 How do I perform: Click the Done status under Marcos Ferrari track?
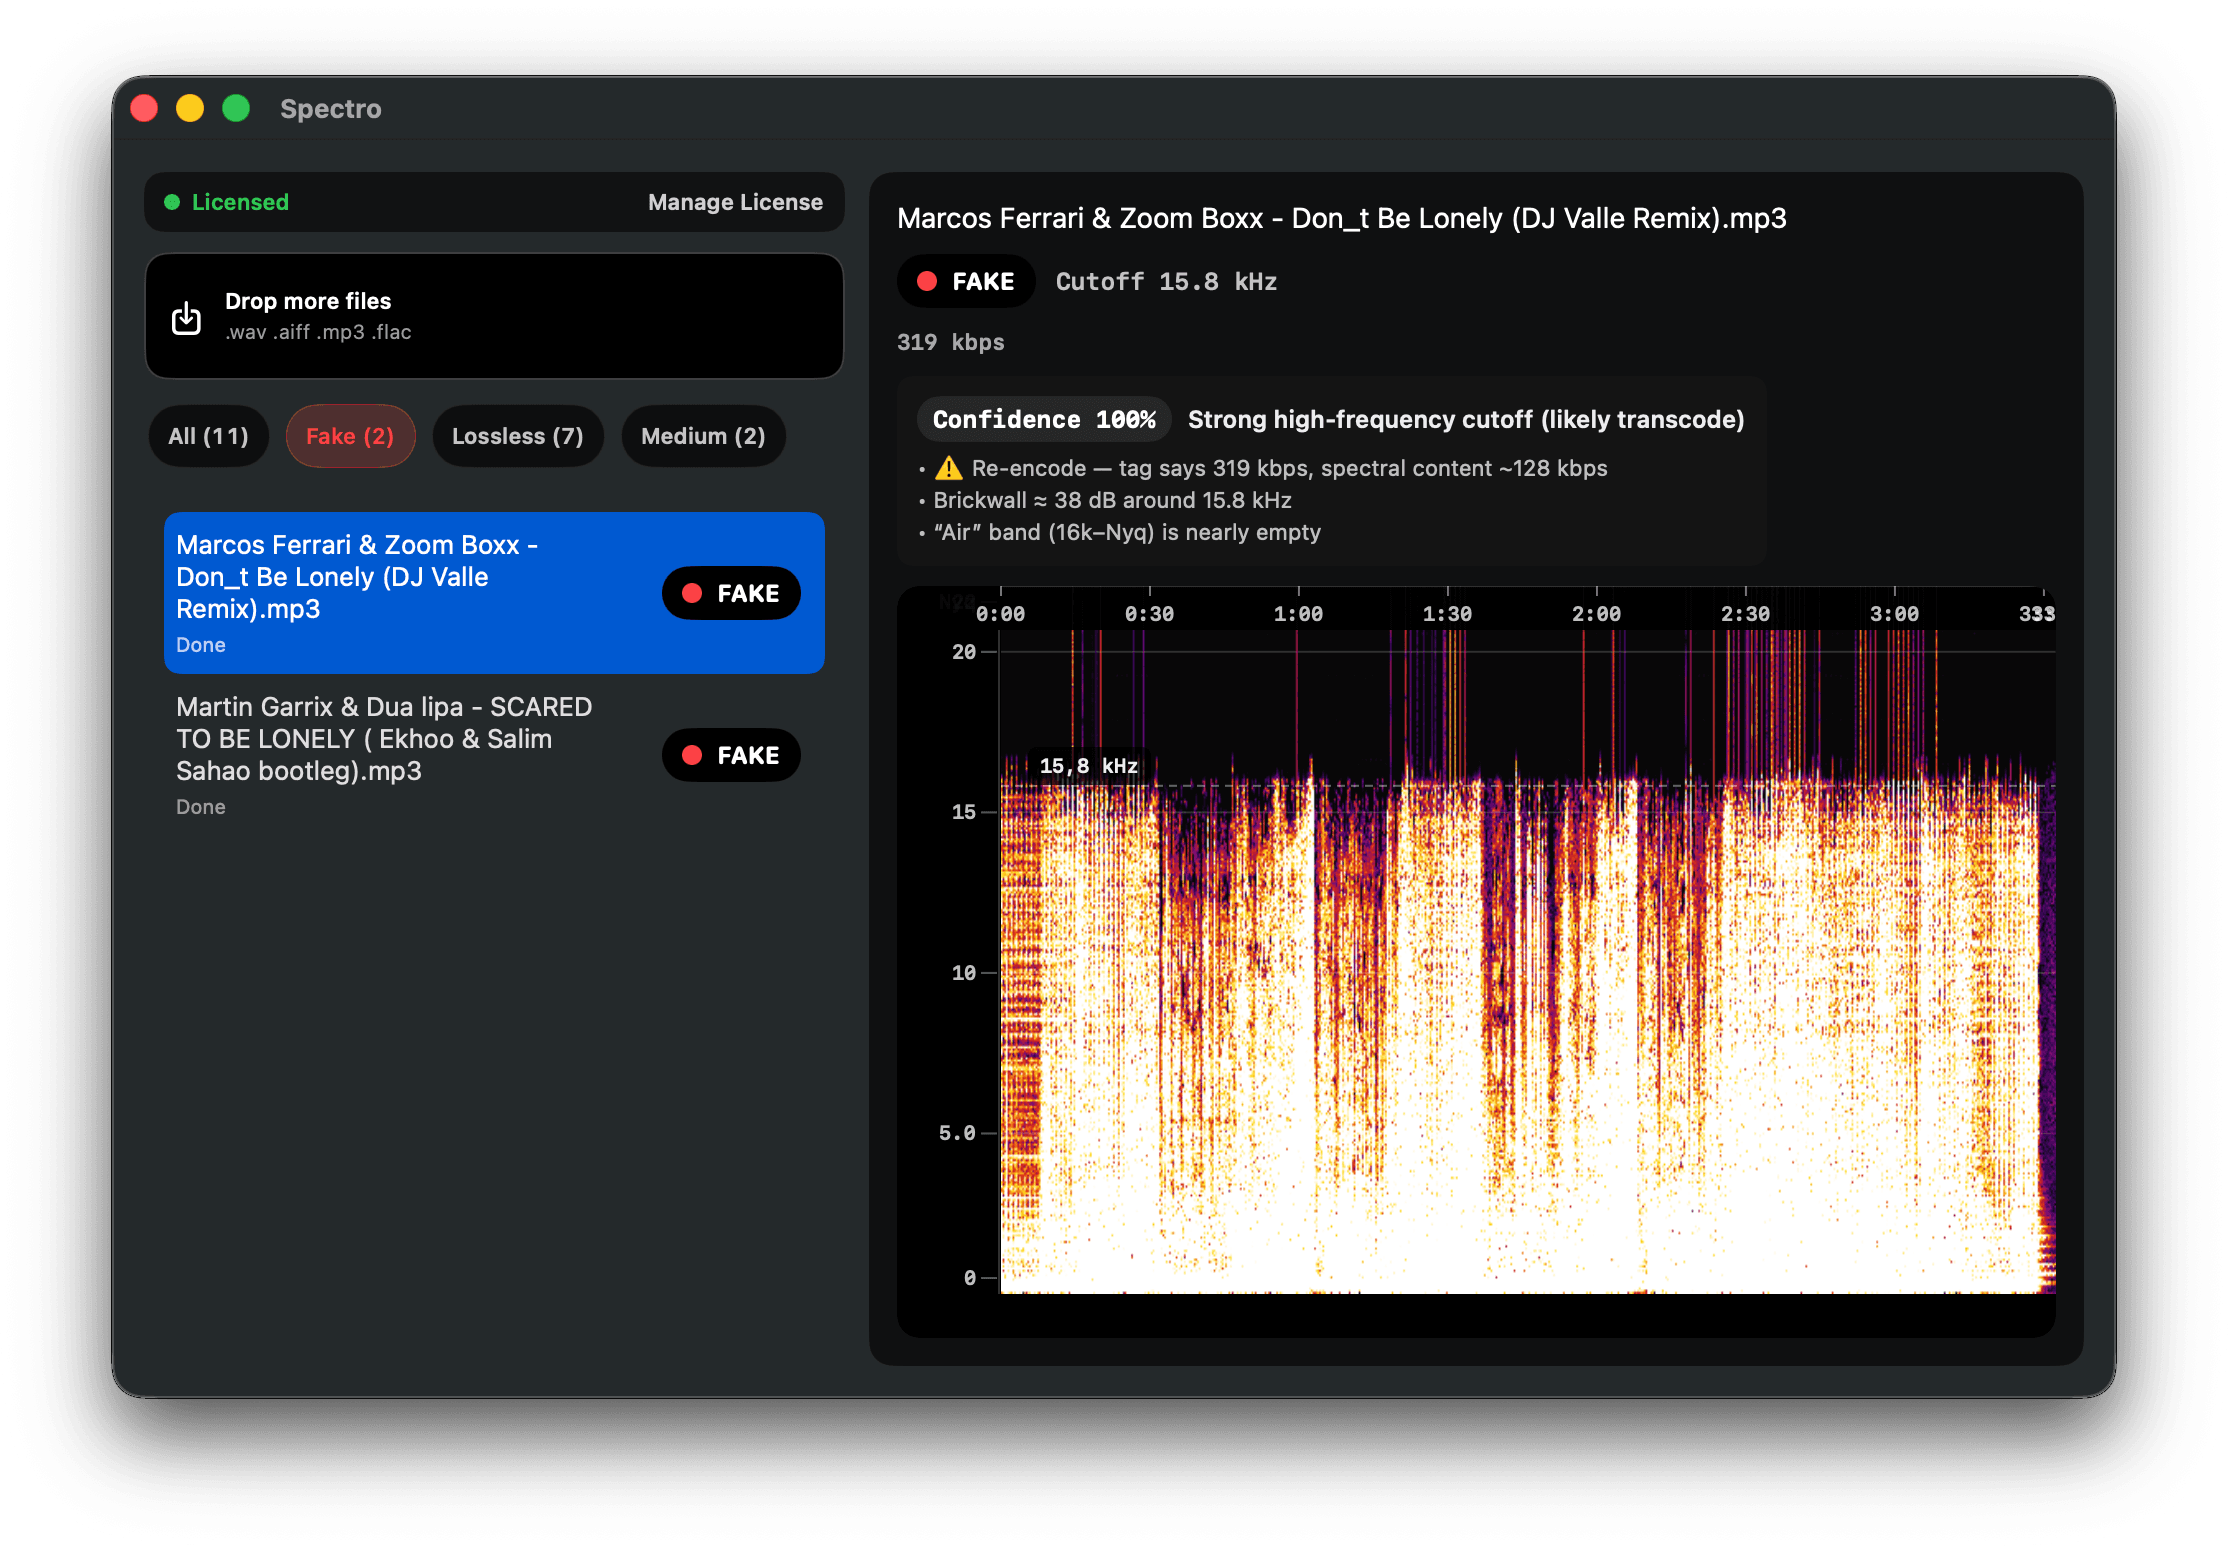[201, 645]
